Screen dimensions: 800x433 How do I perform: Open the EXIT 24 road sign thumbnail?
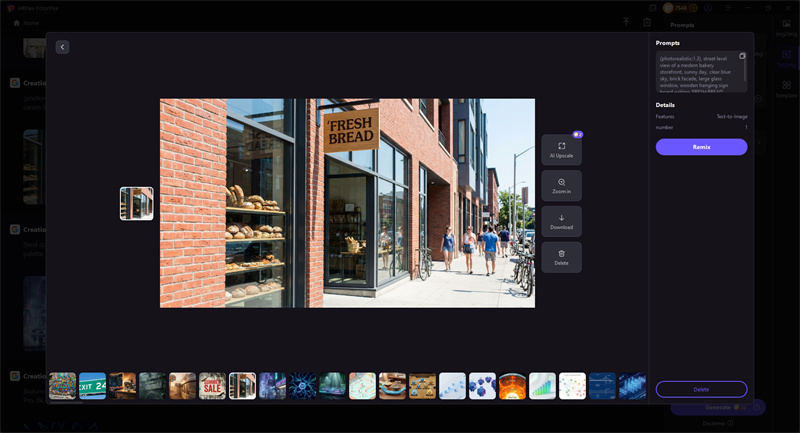click(x=92, y=386)
